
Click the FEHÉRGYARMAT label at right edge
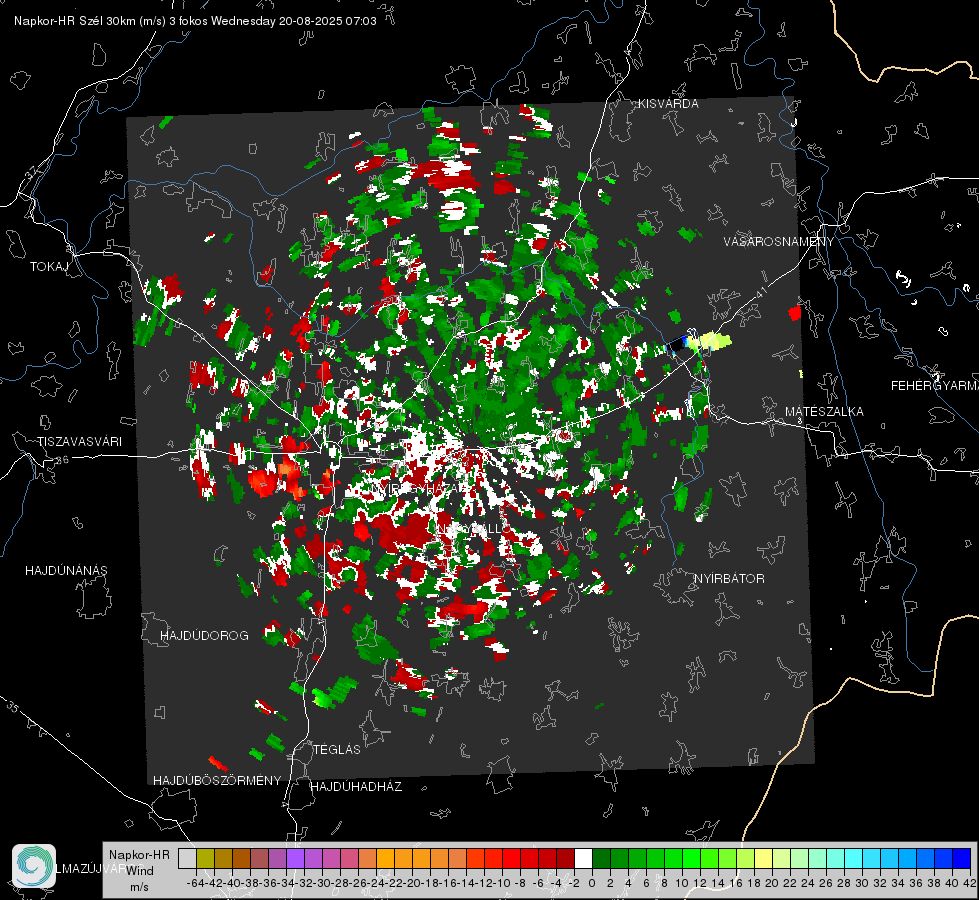coord(935,386)
